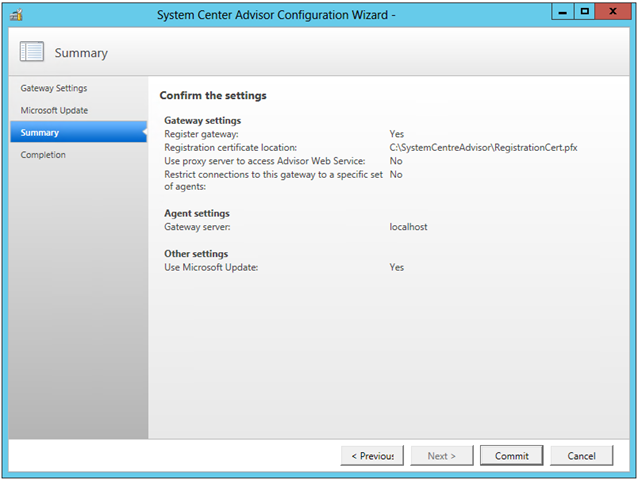Click 'Use proxy server to access Advisor Web Service:'
638x480 pixels.
[x=264, y=161]
